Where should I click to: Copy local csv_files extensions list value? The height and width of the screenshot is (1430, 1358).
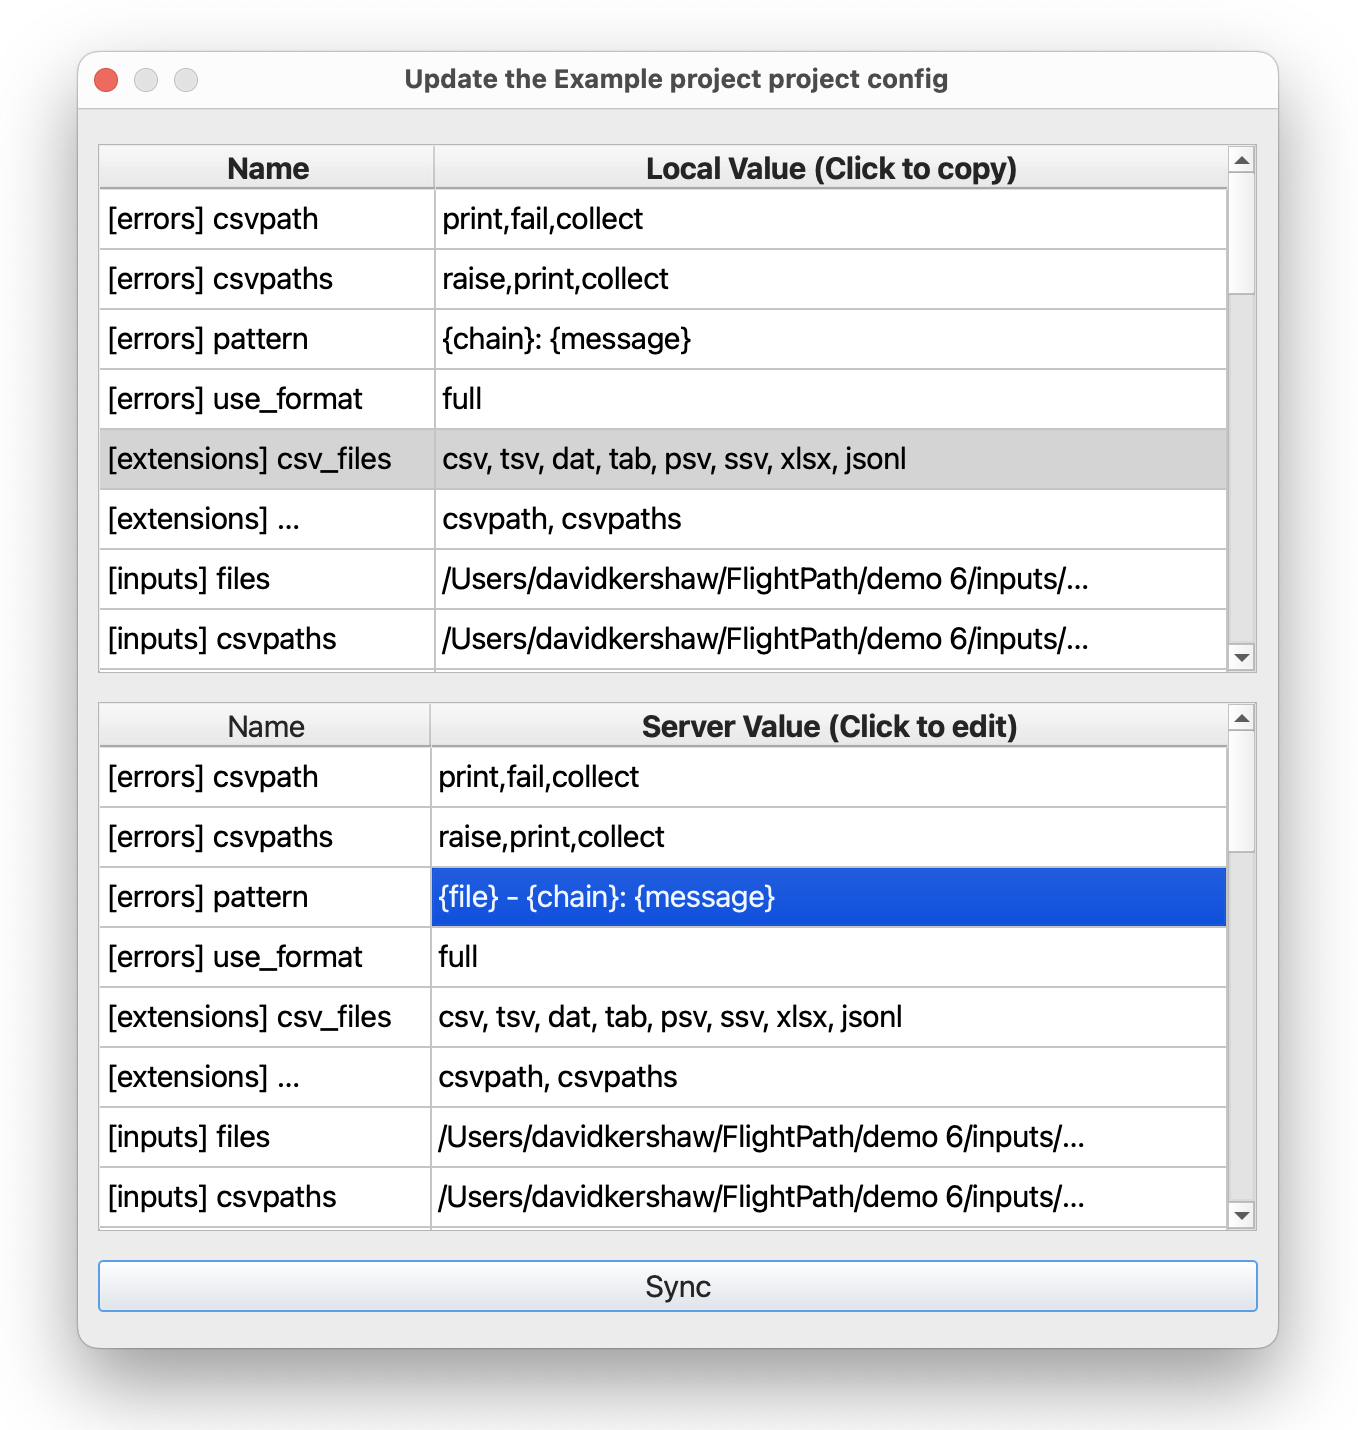click(x=830, y=459)
